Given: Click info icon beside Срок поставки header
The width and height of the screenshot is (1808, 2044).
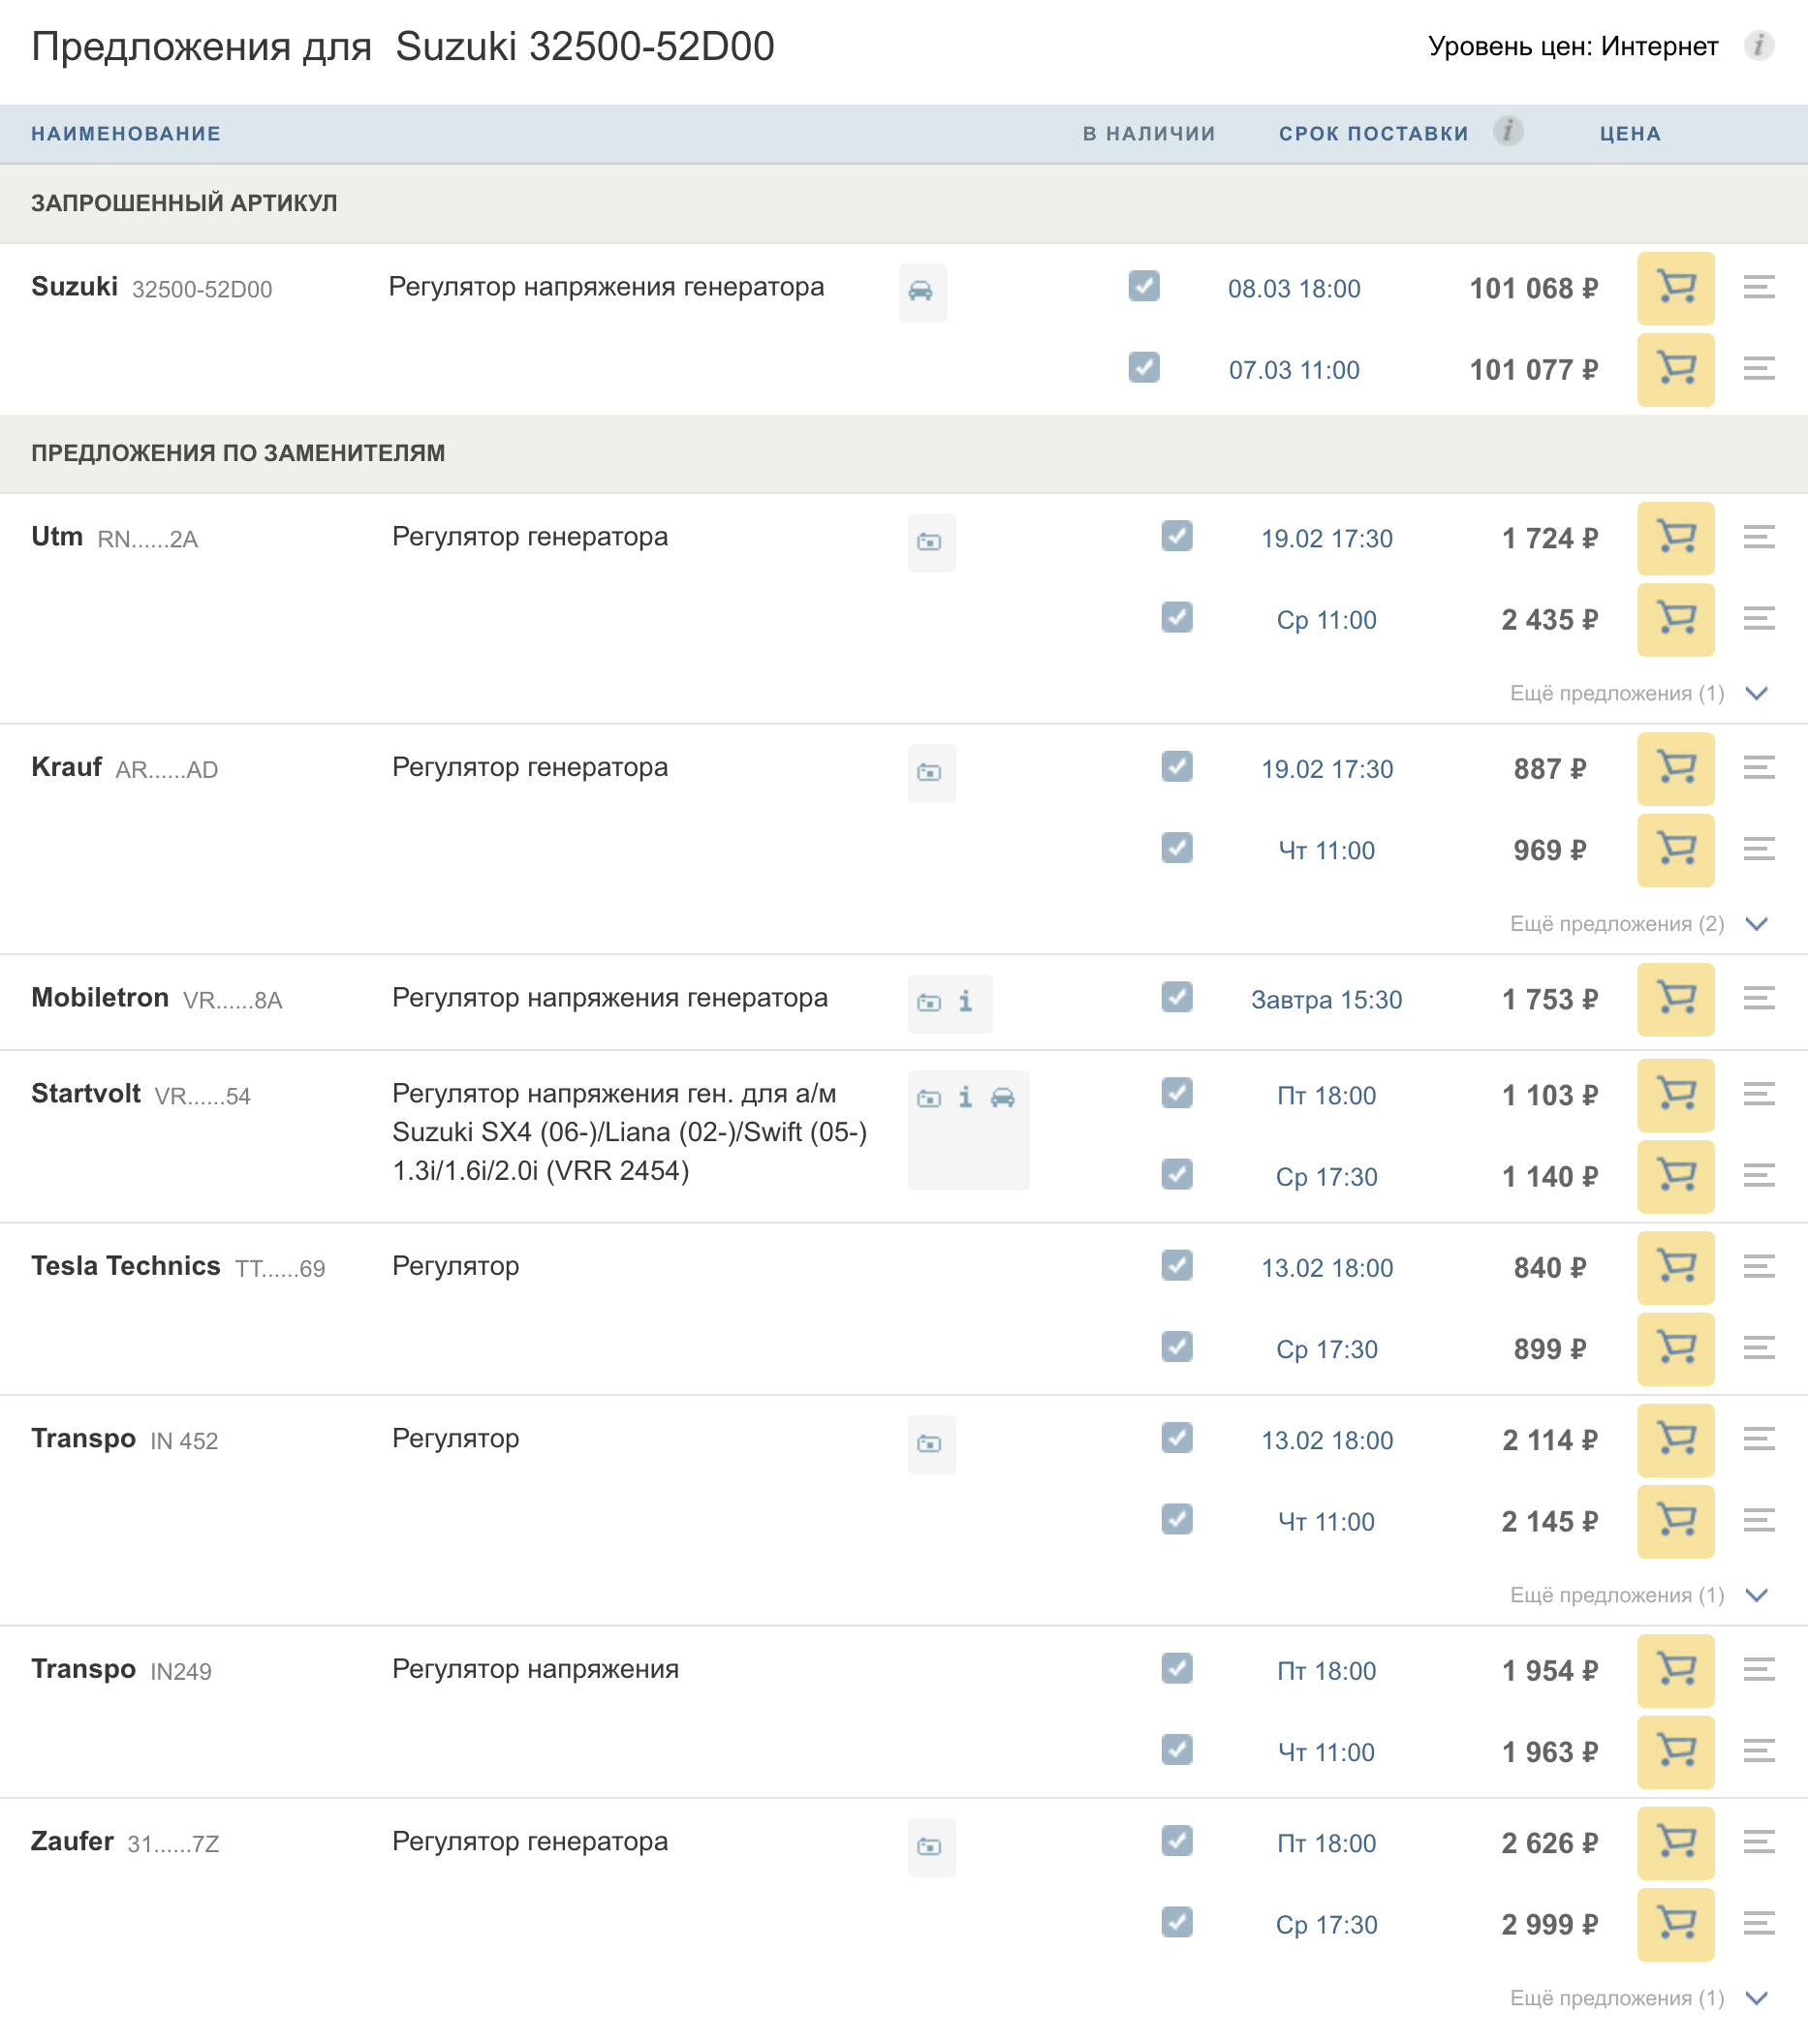Looking at the screenshot, I should 1507,131.
